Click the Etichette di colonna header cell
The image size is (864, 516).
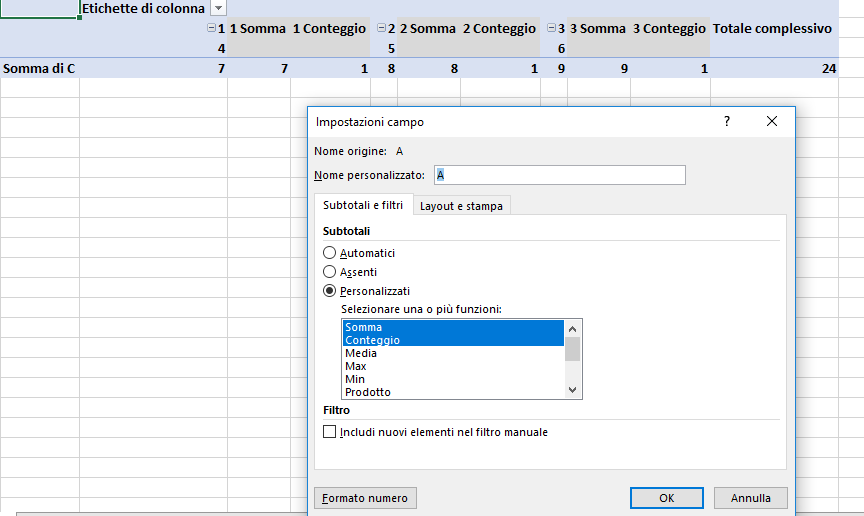pyautogui.click(x=143, y=8)
